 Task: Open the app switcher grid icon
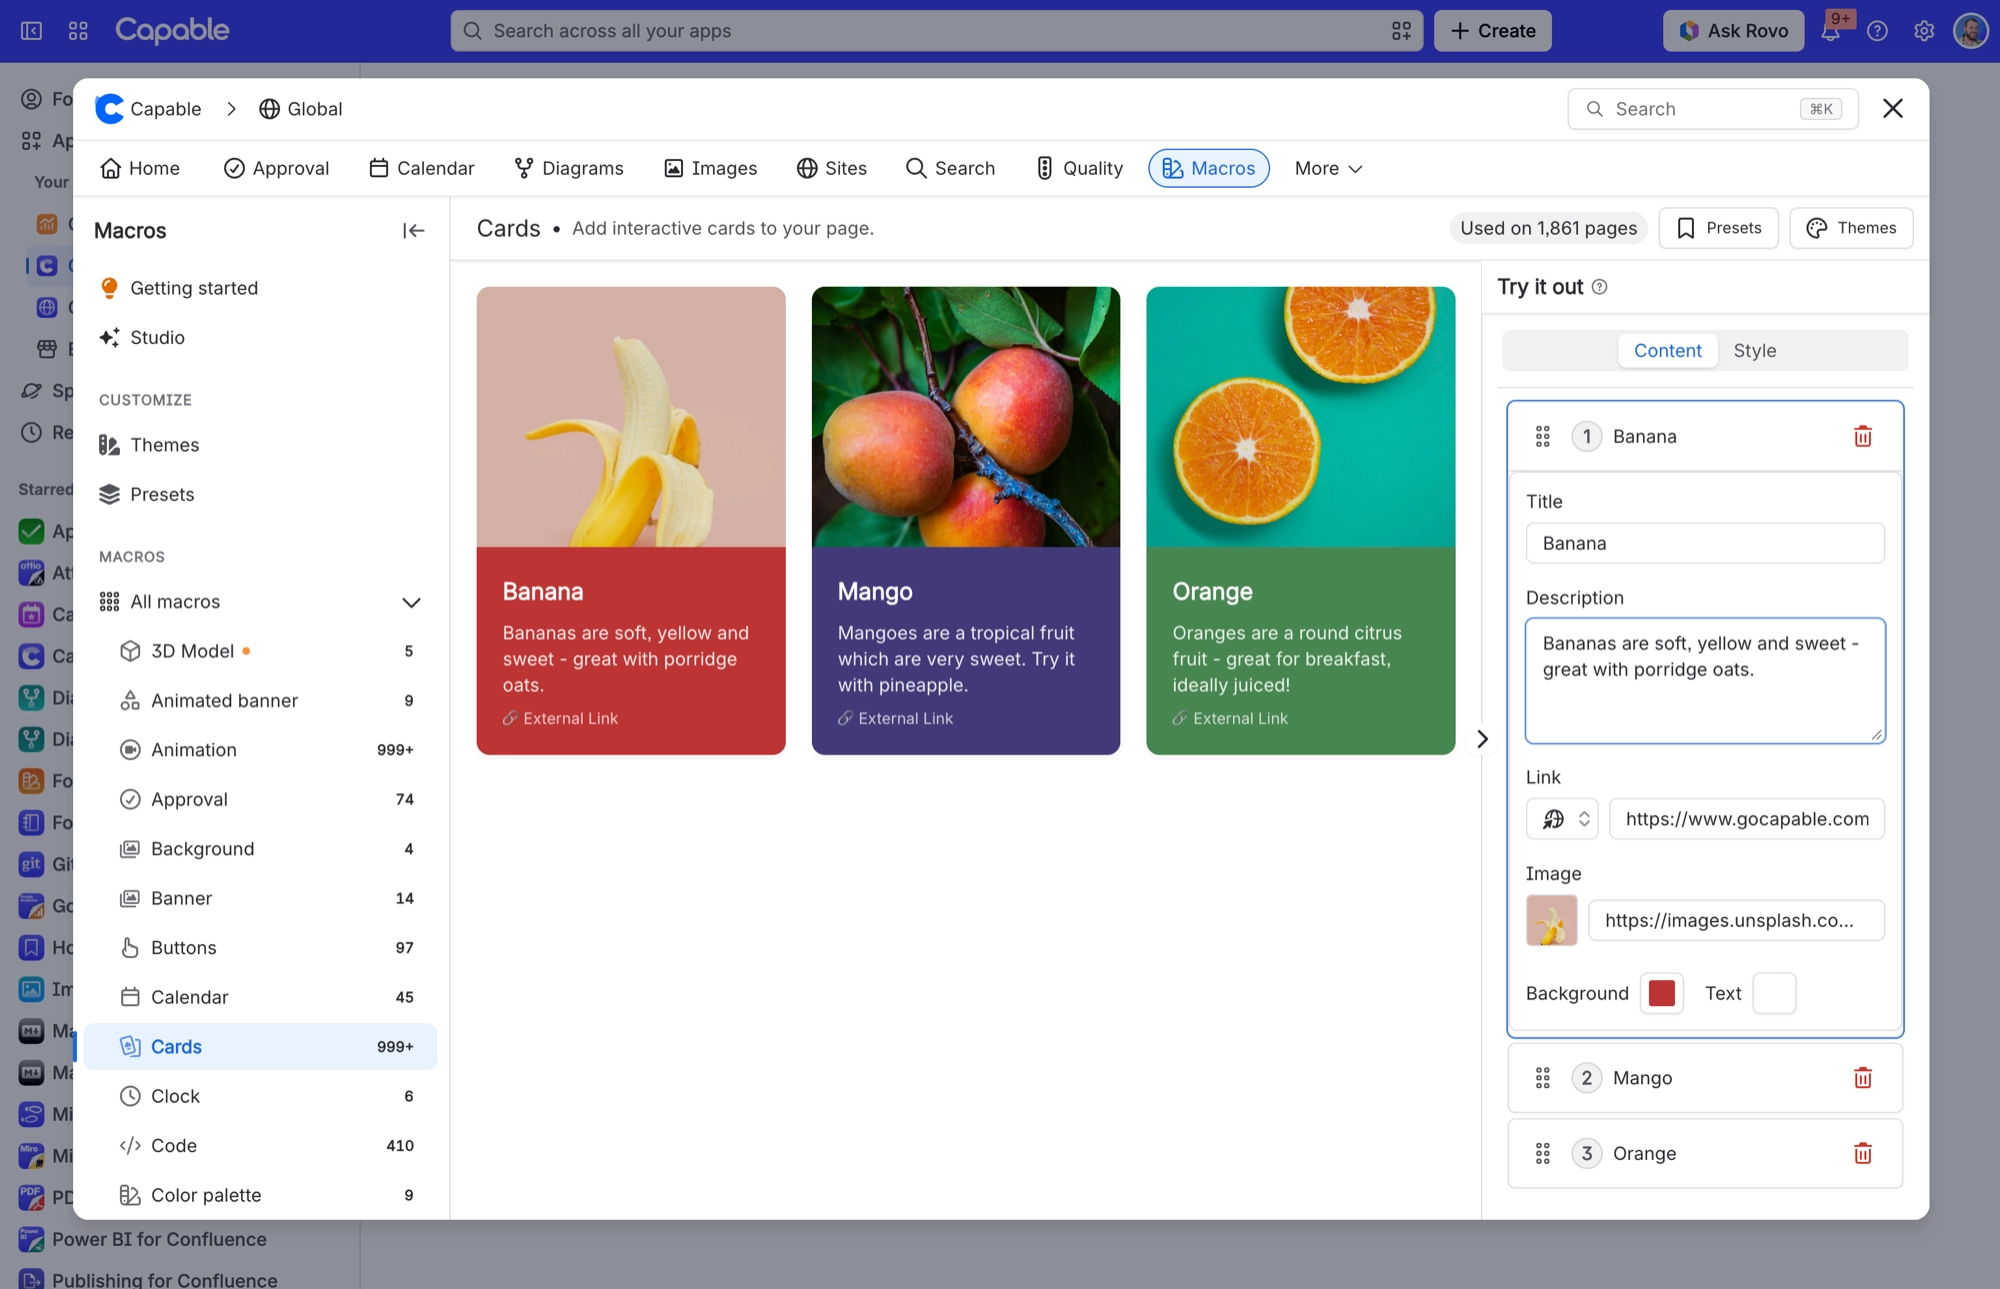78,31
